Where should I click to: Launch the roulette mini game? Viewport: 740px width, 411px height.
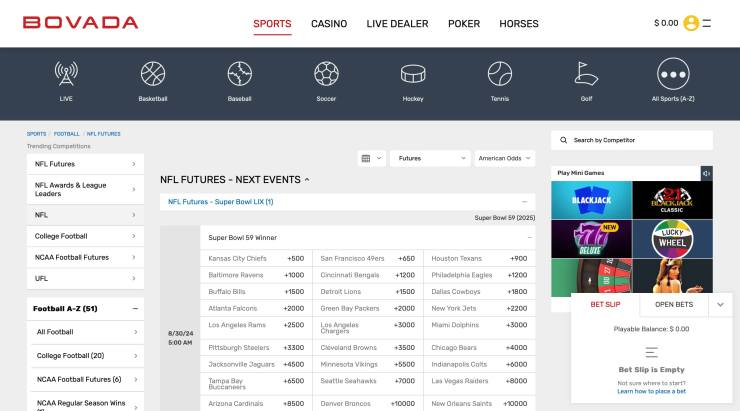click(x=591, y=277)
